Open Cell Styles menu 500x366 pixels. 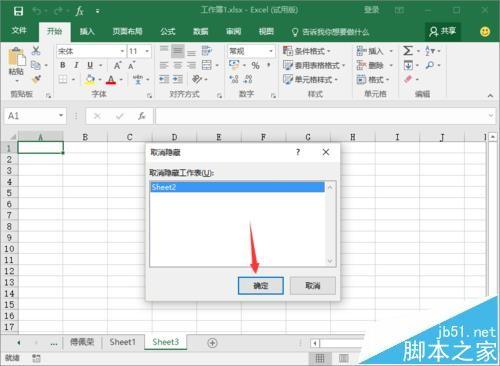pos(310,80)
